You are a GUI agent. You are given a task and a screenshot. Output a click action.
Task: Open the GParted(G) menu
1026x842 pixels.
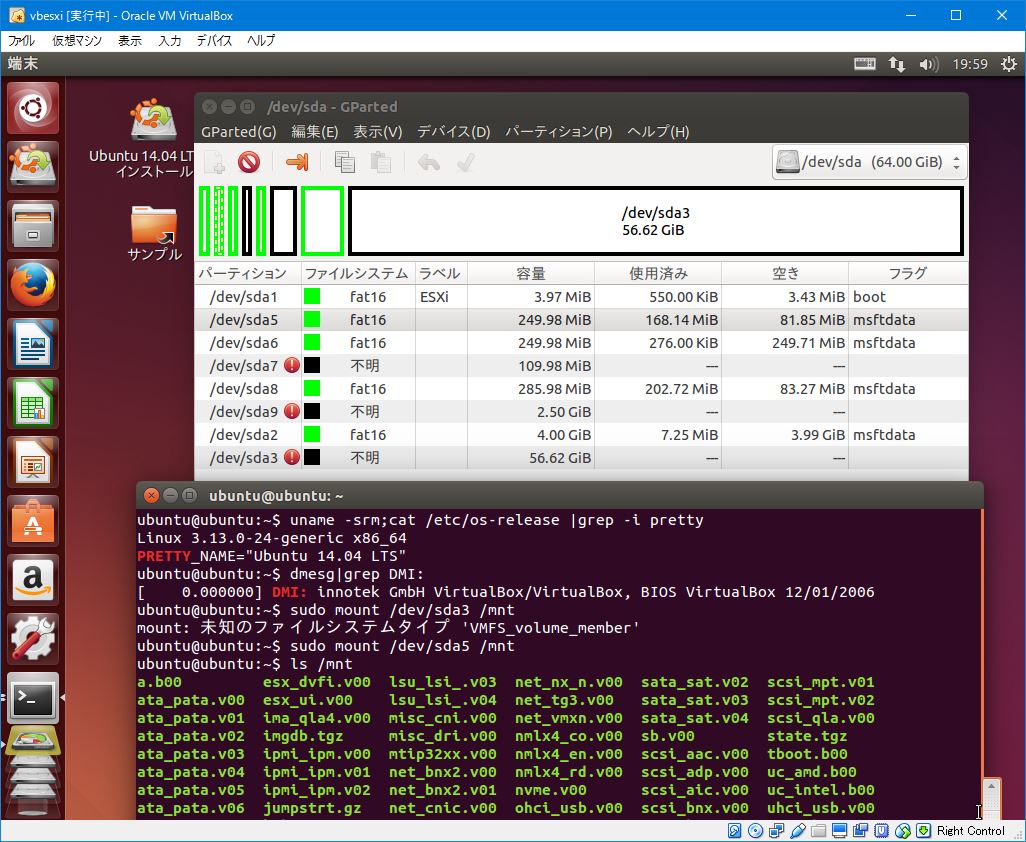tap(239, 132)
